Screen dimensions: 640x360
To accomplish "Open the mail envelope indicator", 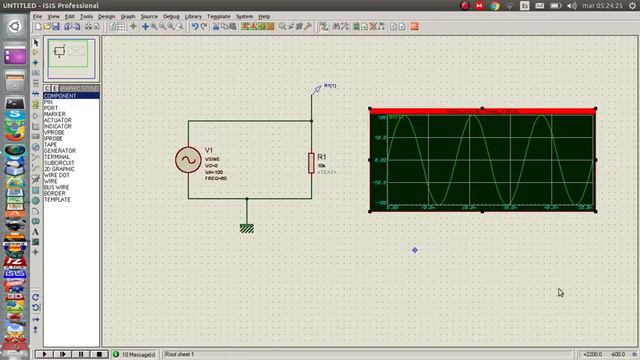I will [x=540, y=6].
